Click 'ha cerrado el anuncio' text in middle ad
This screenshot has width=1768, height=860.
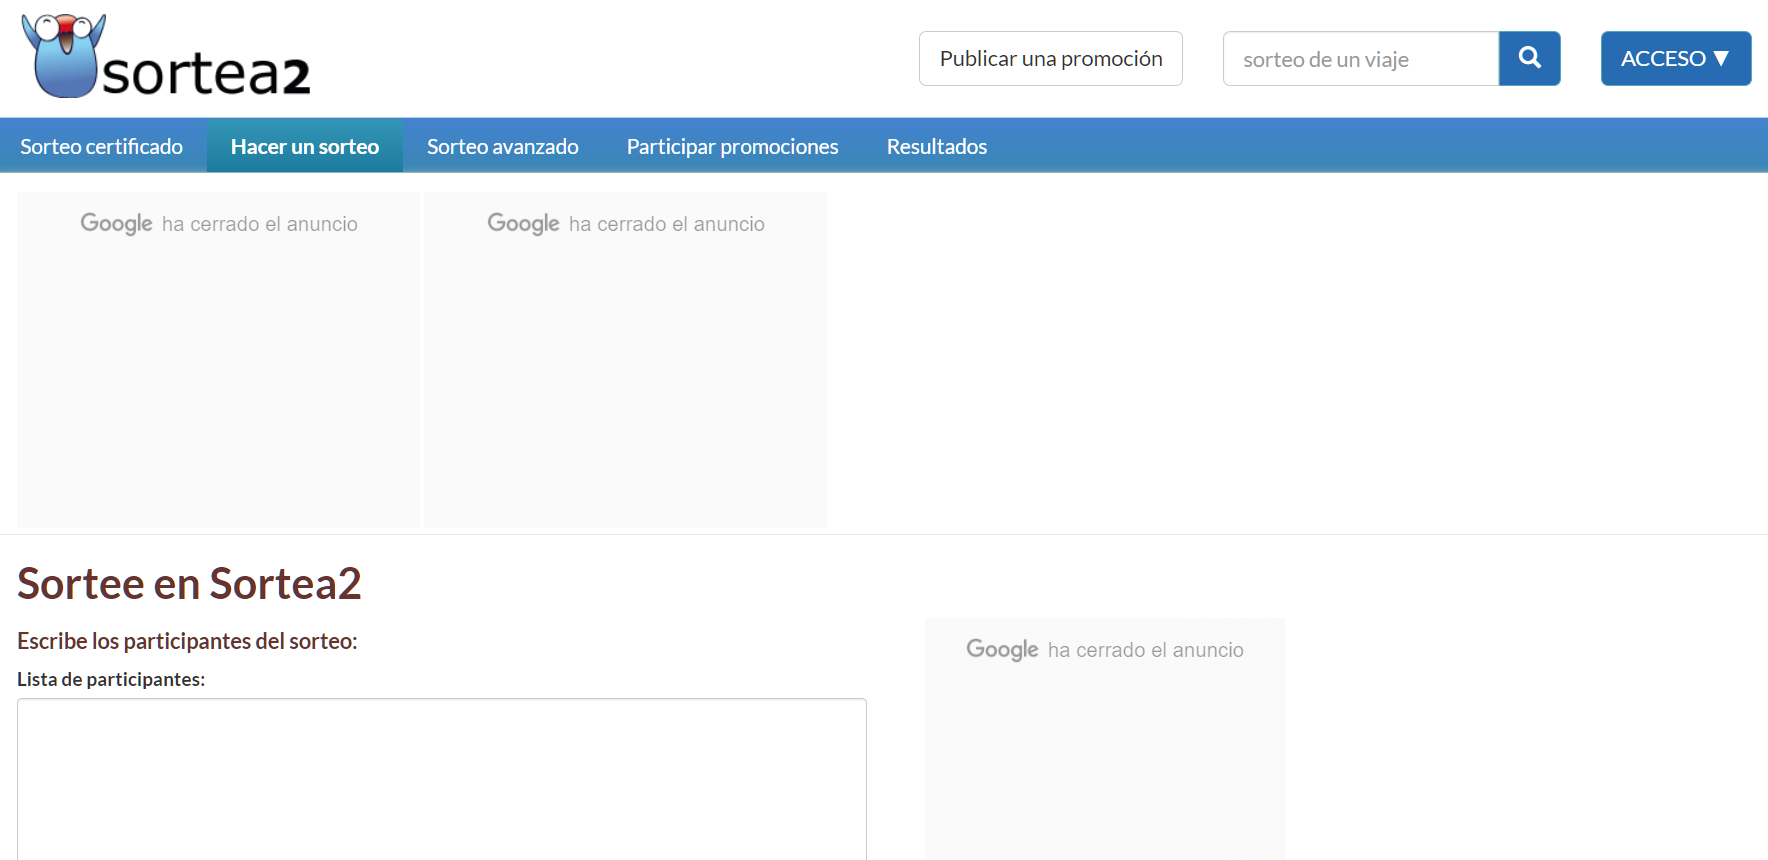point(666,224)
